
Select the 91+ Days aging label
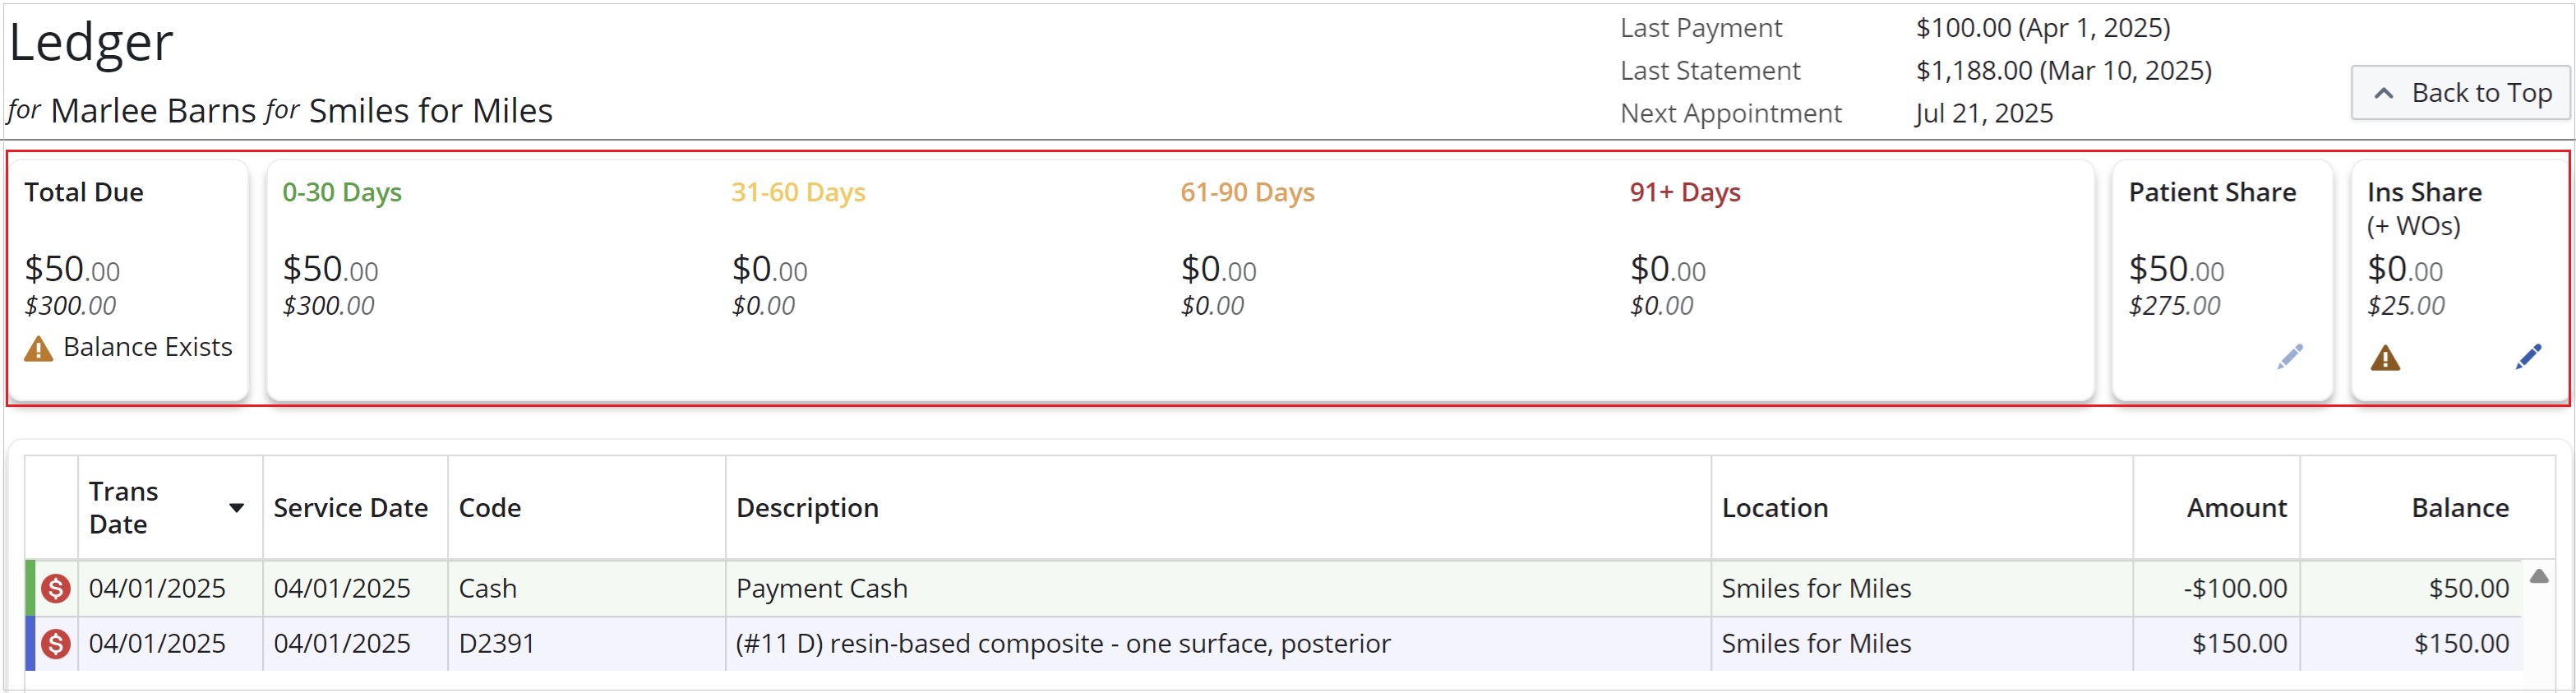(x=1685, y=192)
